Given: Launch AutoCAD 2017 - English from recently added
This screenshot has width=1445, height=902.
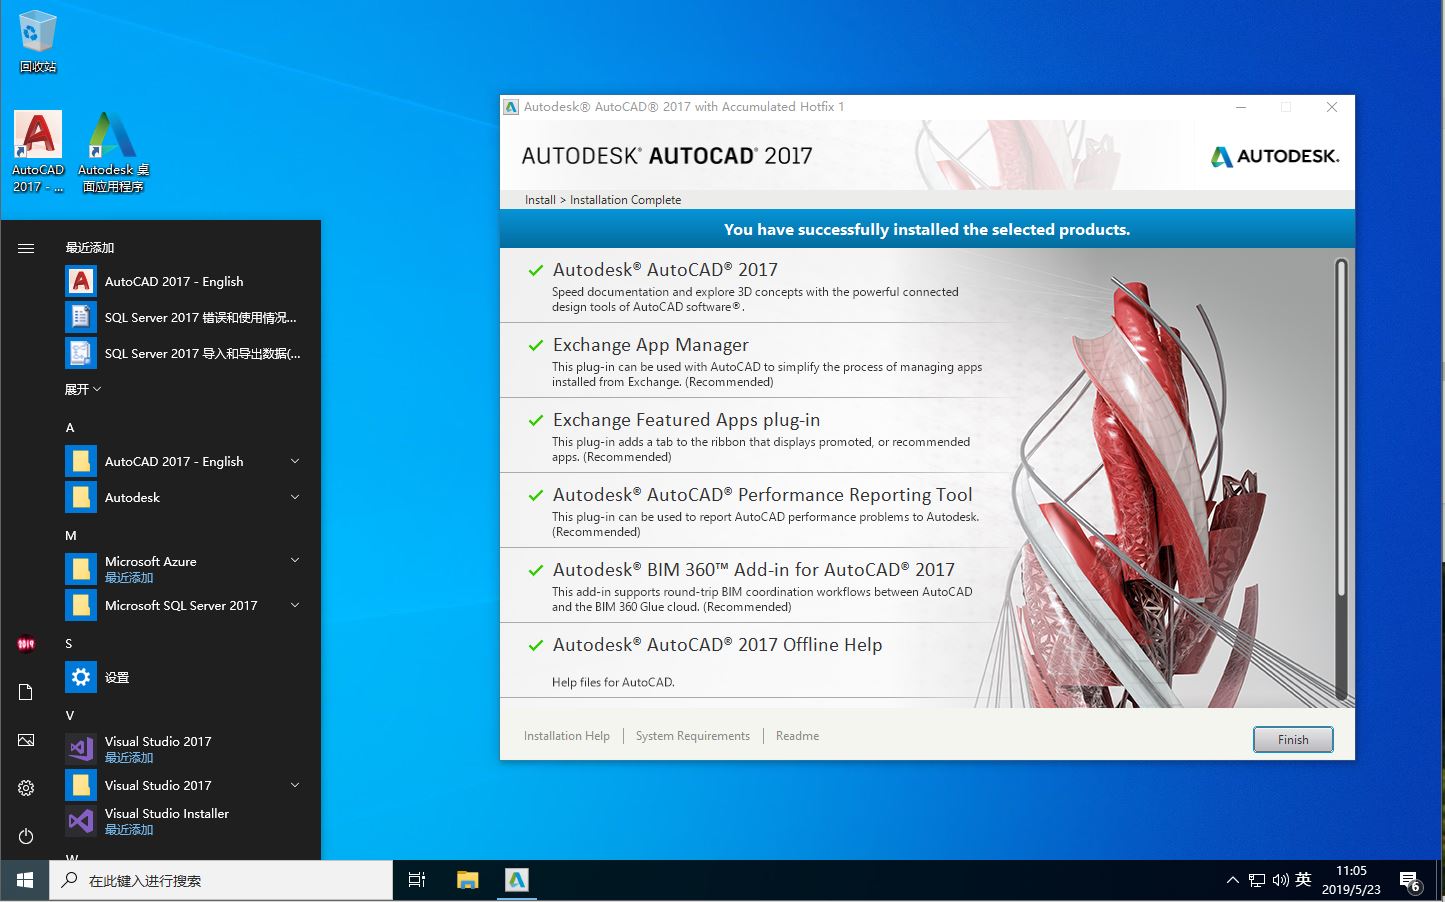Looking at the screenshot, I should click(185, 282).
